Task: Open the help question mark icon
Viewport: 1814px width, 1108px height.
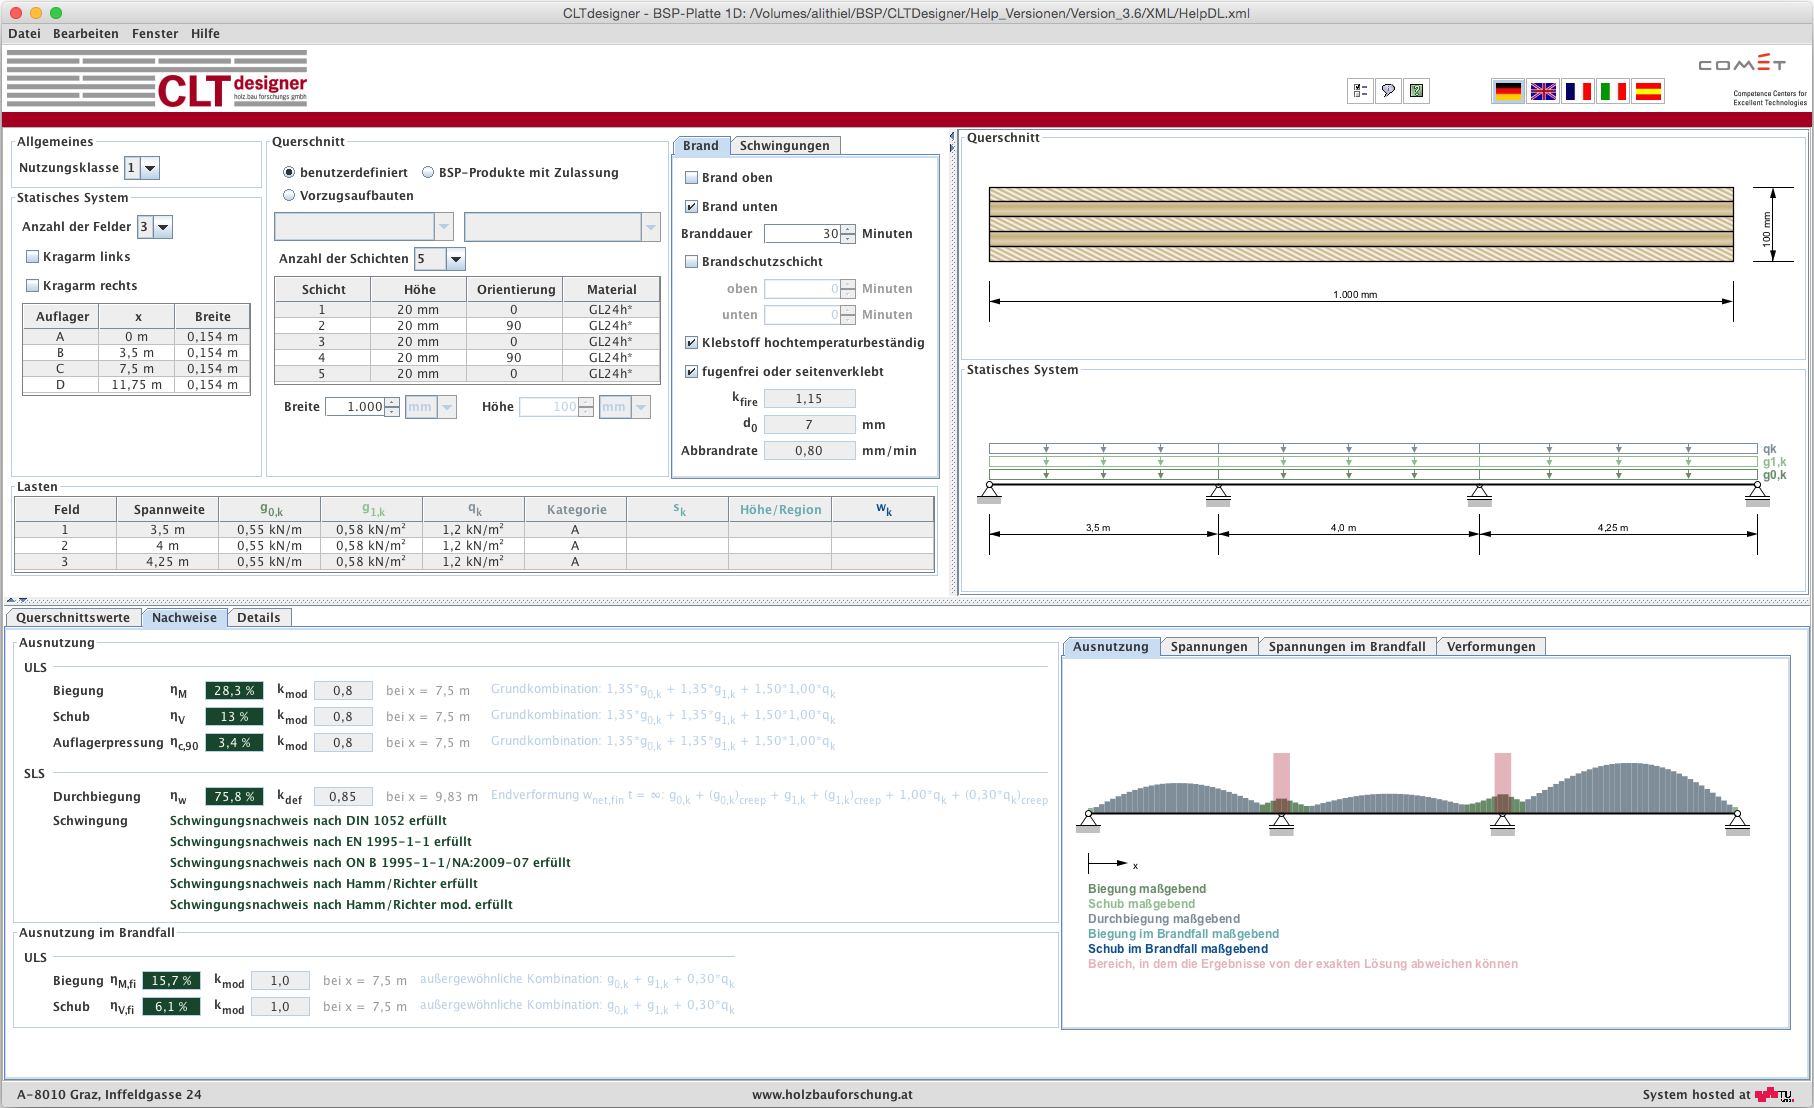Action: pyautogui.click(x=1416, y=91)
